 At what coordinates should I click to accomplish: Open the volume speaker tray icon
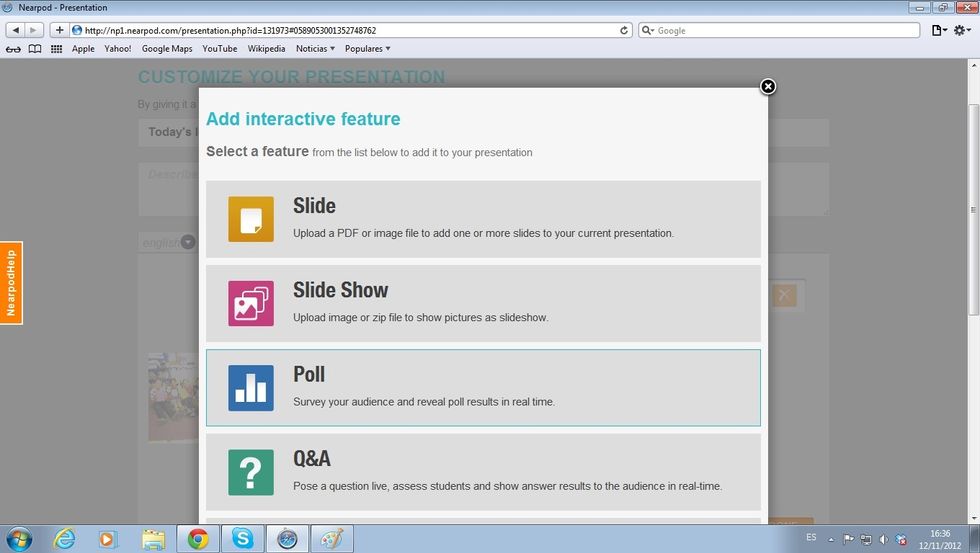pyautogui.click(x=883, y=539)
